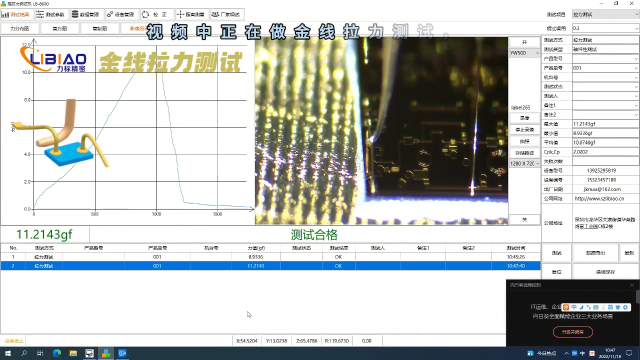640x360 pixels.
Task: Click the record video button below label265
Action: [524, 118]
